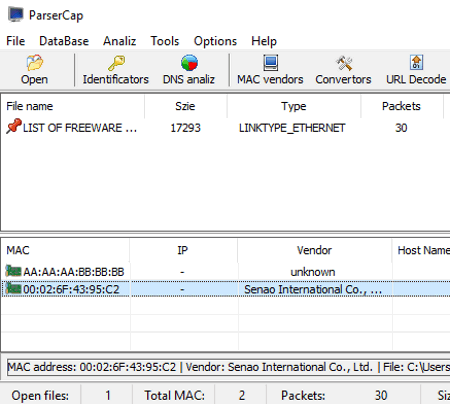450x404 pixels.
Task: Open the DataBase menu
Action: pos(64,41)
